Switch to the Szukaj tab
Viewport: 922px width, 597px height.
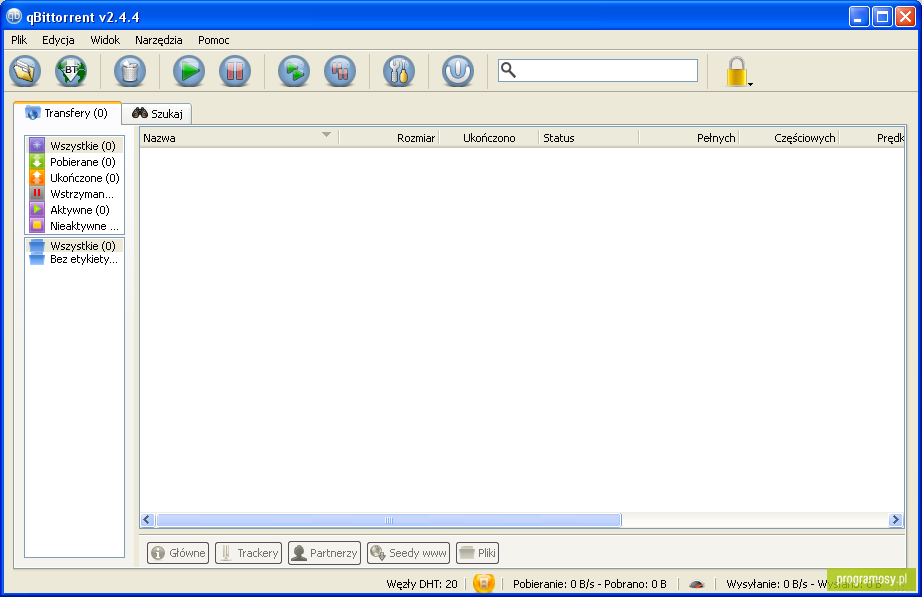pyautogui.click(x=157, y=114)
